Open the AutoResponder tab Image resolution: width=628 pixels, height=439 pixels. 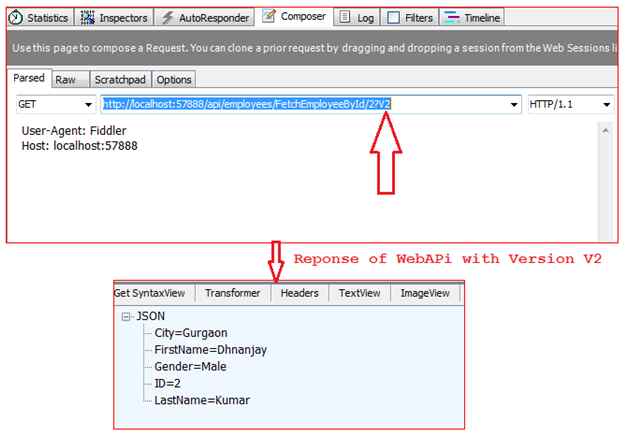pos(205,18)
